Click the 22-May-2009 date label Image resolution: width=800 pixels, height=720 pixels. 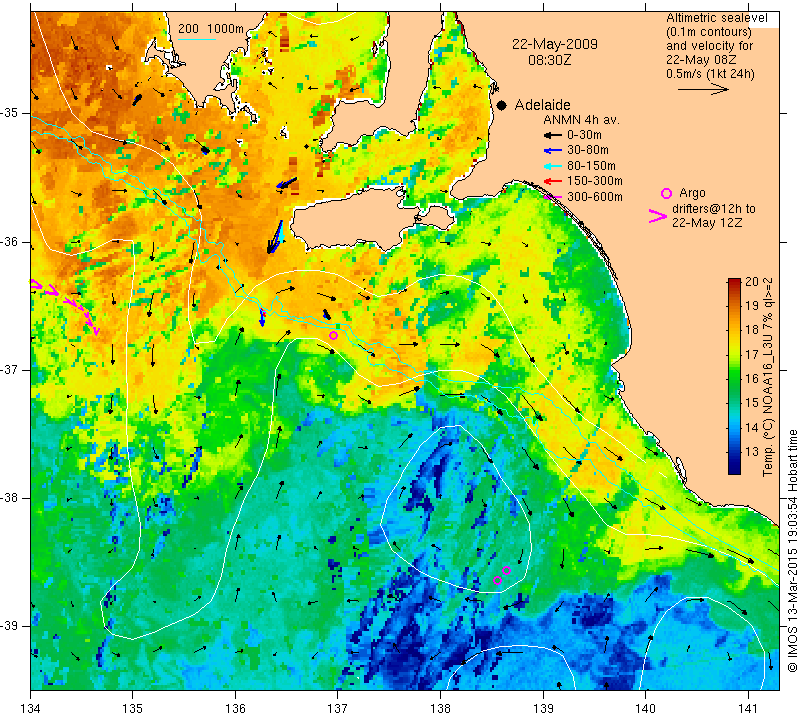click(x=555, y=44)
